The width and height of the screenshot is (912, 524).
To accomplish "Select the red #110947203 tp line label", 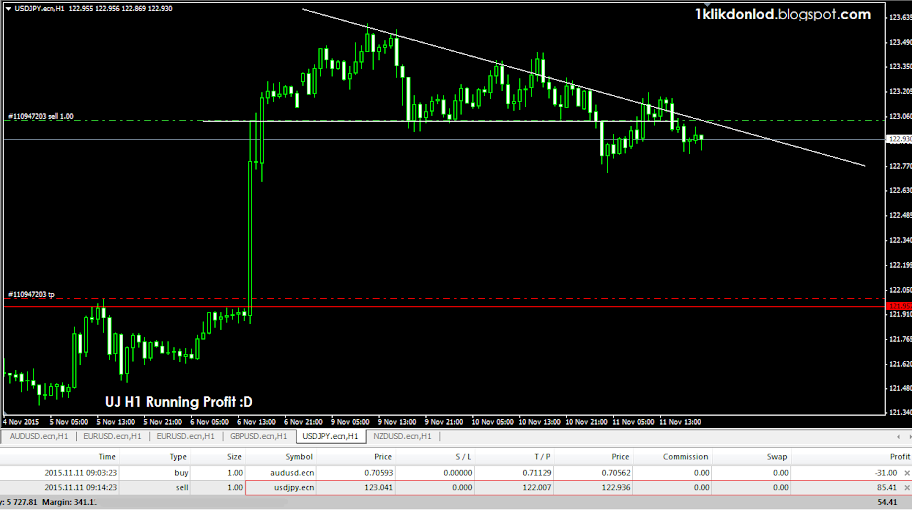I will pyautogui.click(x=32, y=294).
